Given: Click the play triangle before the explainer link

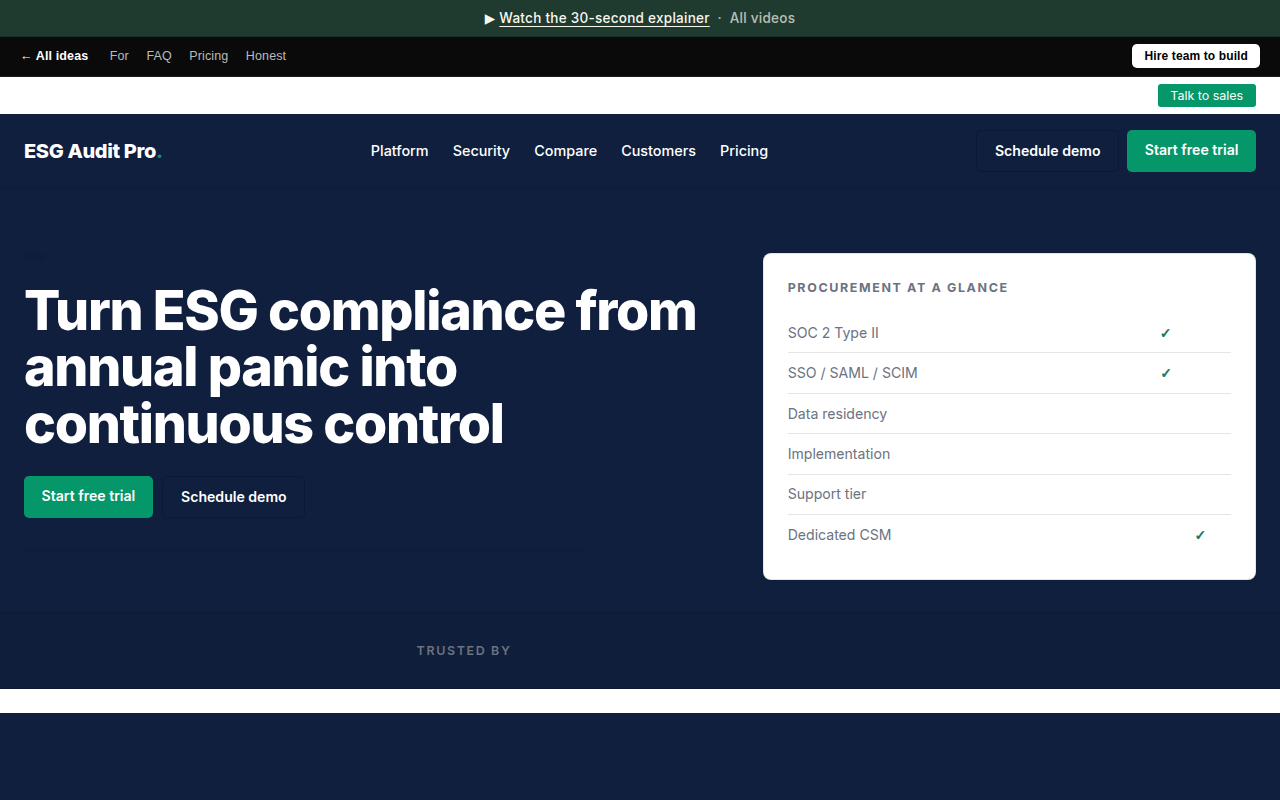Looking at the screenshot, I should click(x=490, y=18).
